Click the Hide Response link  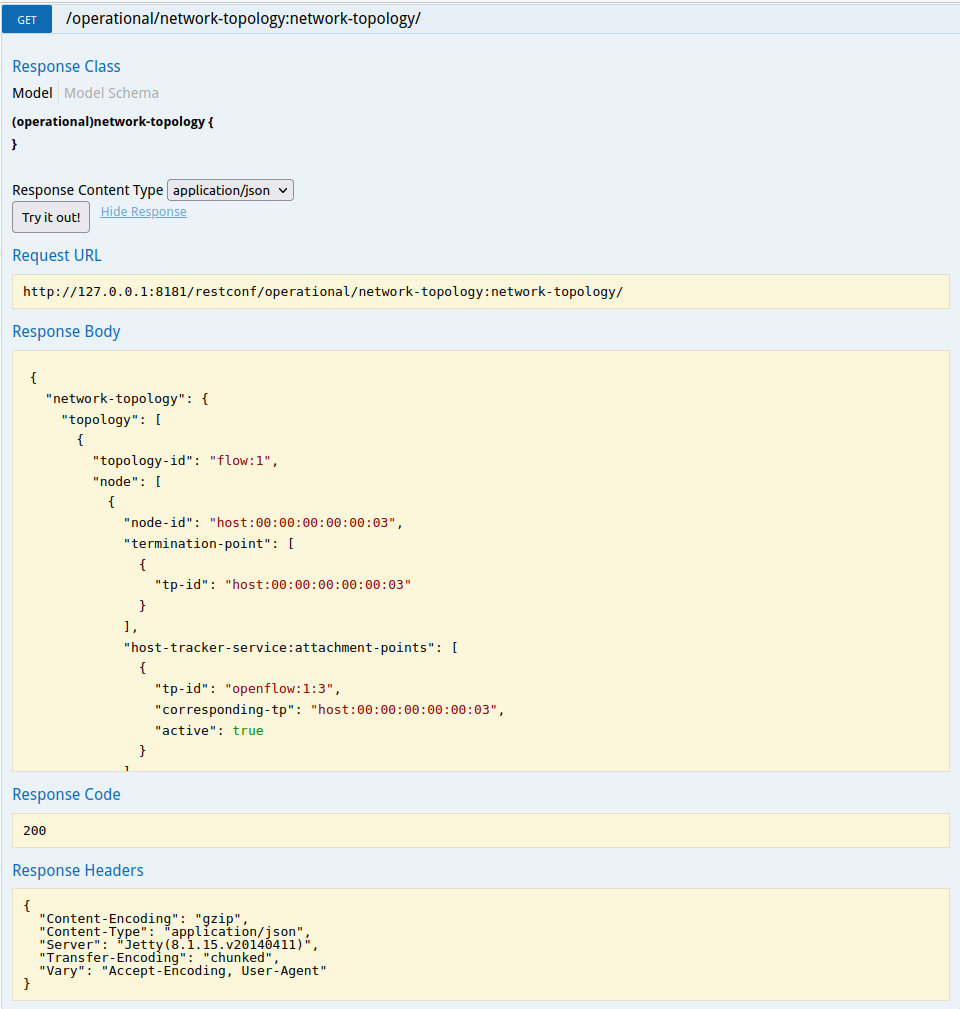(x=143, y=211)
